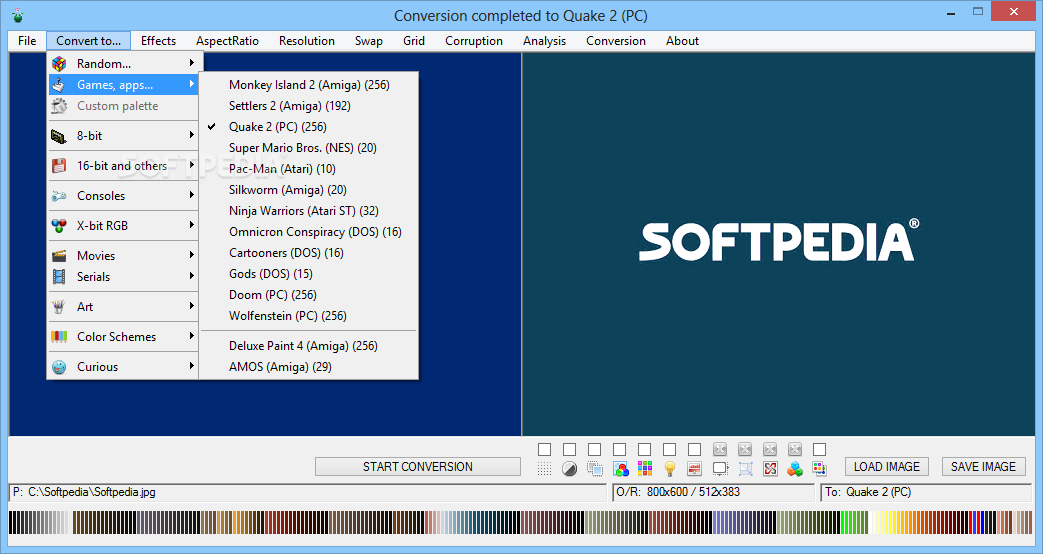Click the stacked palette cards icon
Image resolution: width=1043 pixels, height=554 pixels.
[820, 469]
